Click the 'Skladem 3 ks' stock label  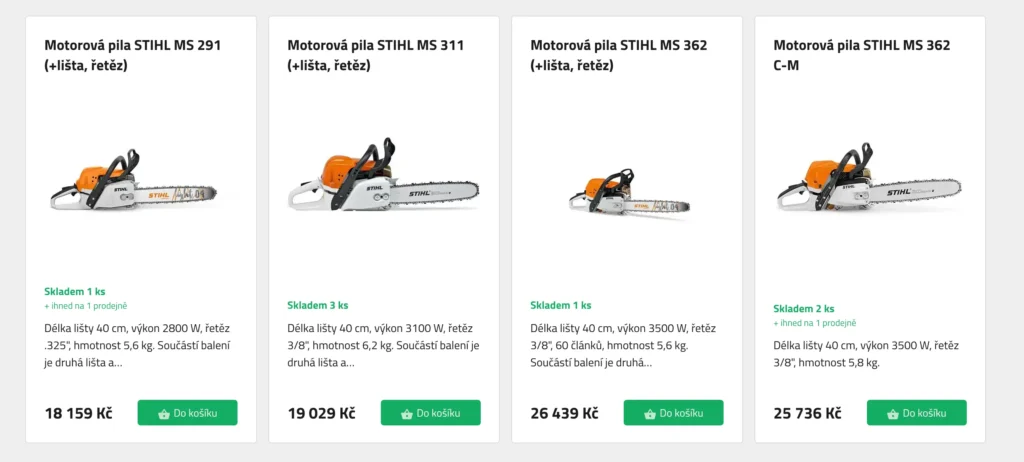pos(318,305)
